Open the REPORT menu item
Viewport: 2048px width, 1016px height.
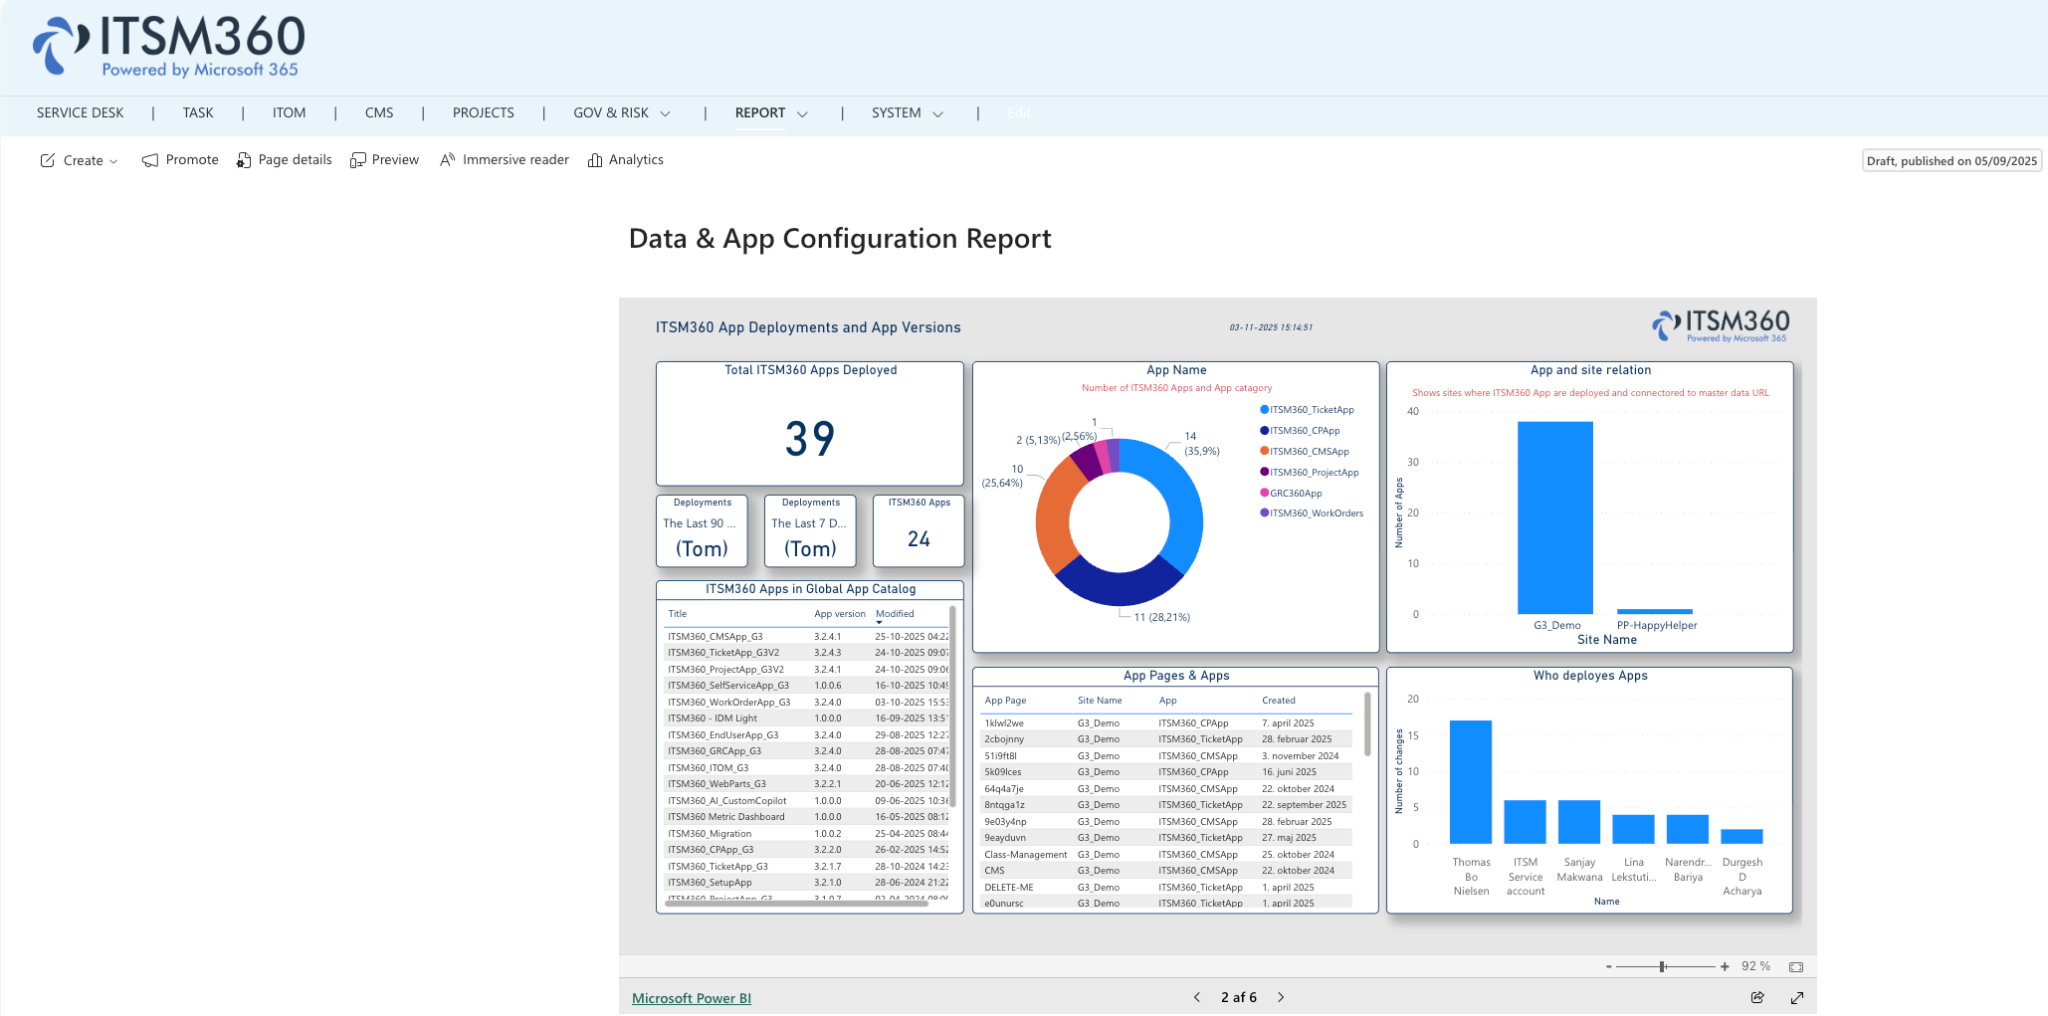pos(760,113)
